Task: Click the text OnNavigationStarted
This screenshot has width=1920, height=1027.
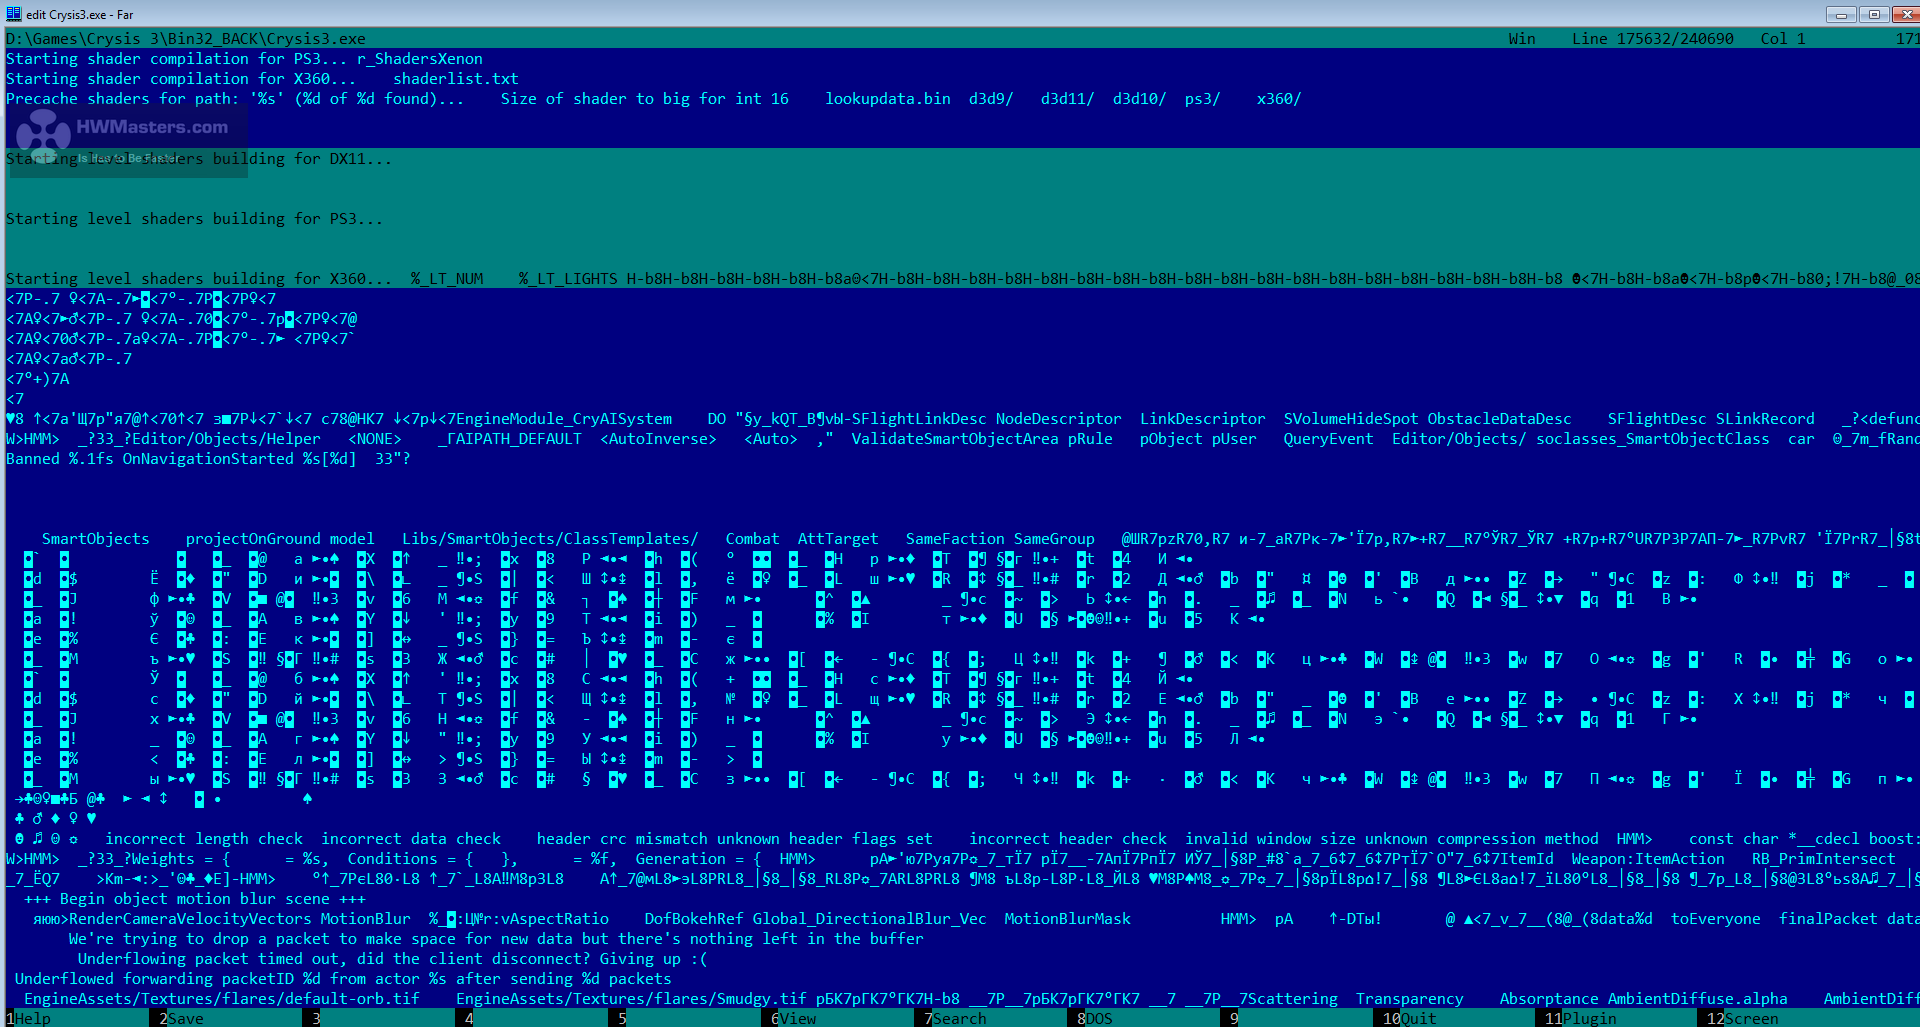Action: (208, 459)
